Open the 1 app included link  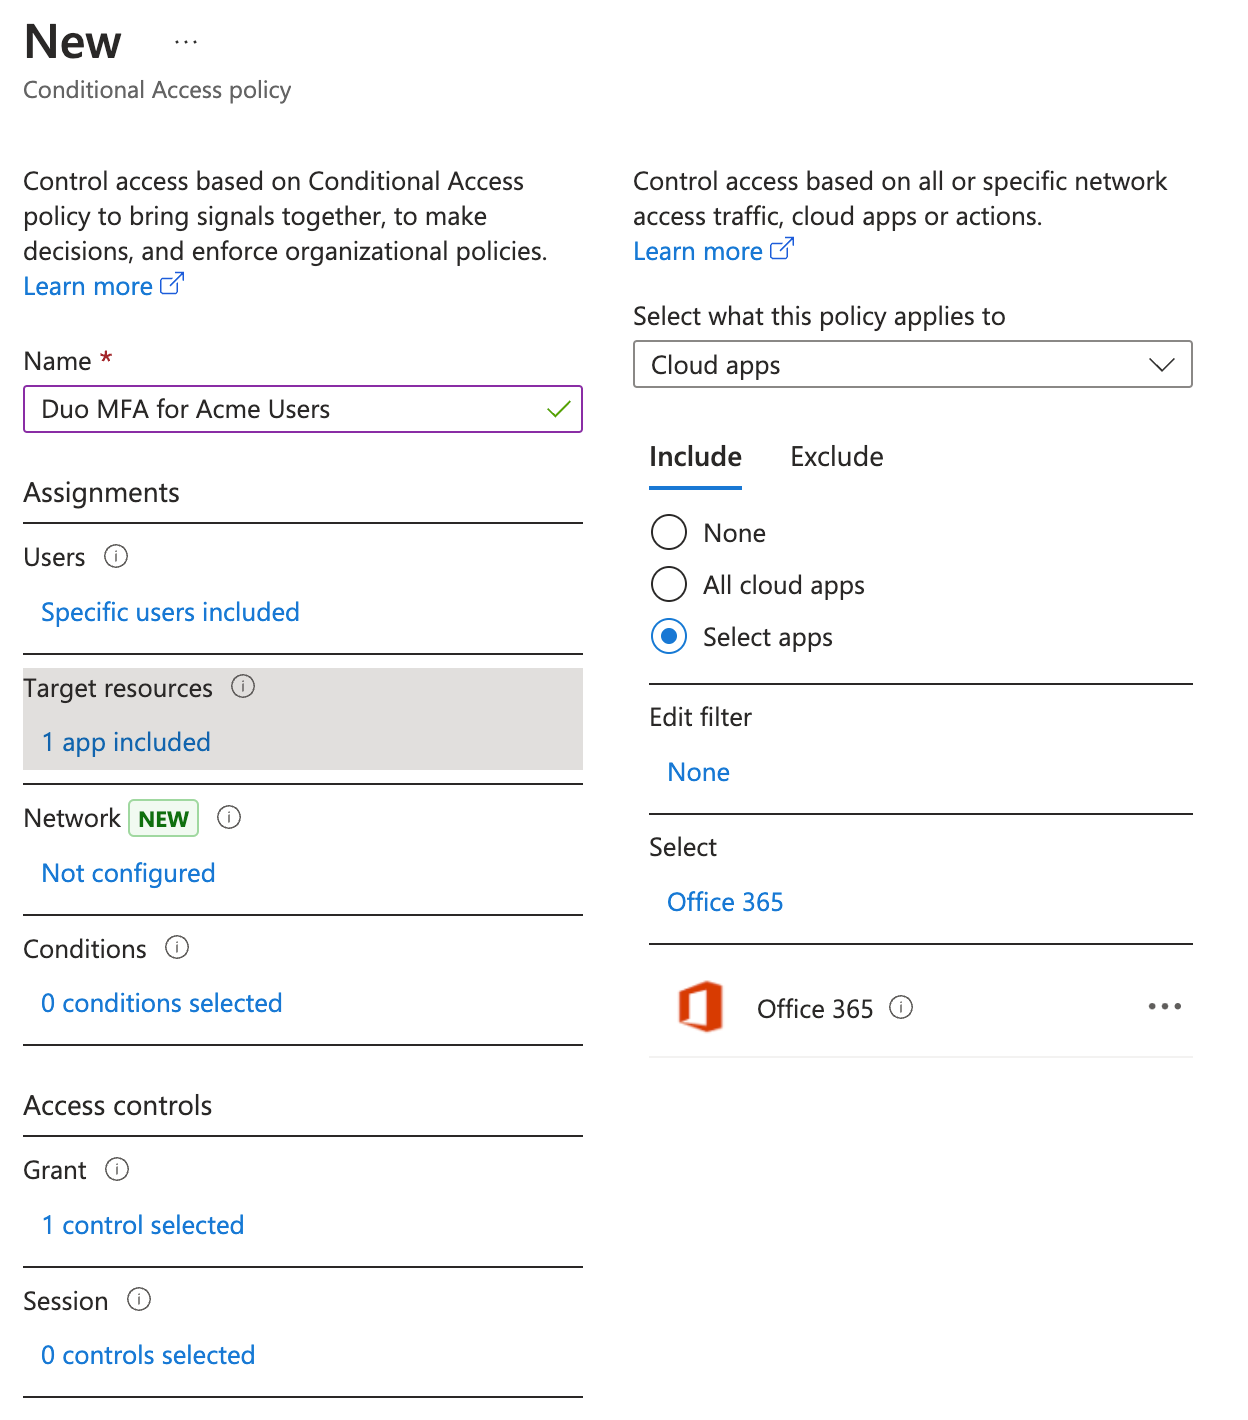click(x=125, y=742)
